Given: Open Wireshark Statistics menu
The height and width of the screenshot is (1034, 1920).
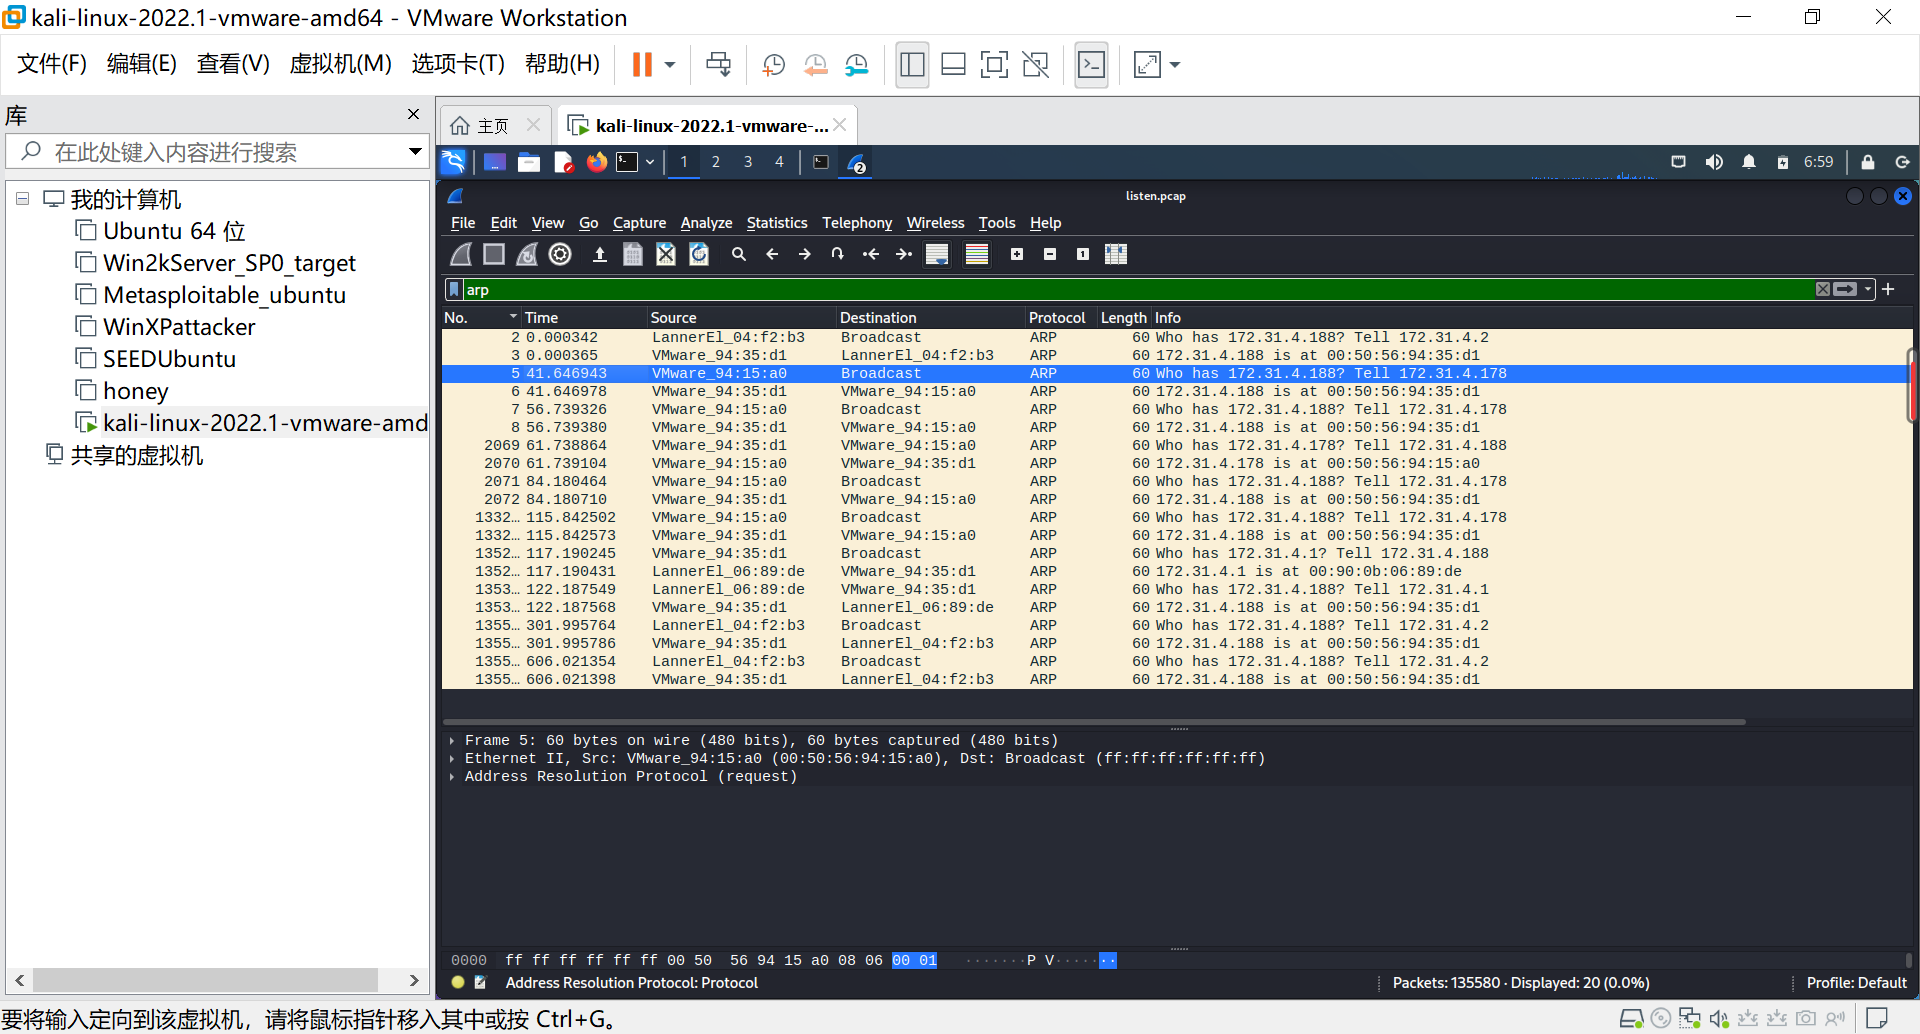Looking at the screenshot, I should click(x=777, y=223).
